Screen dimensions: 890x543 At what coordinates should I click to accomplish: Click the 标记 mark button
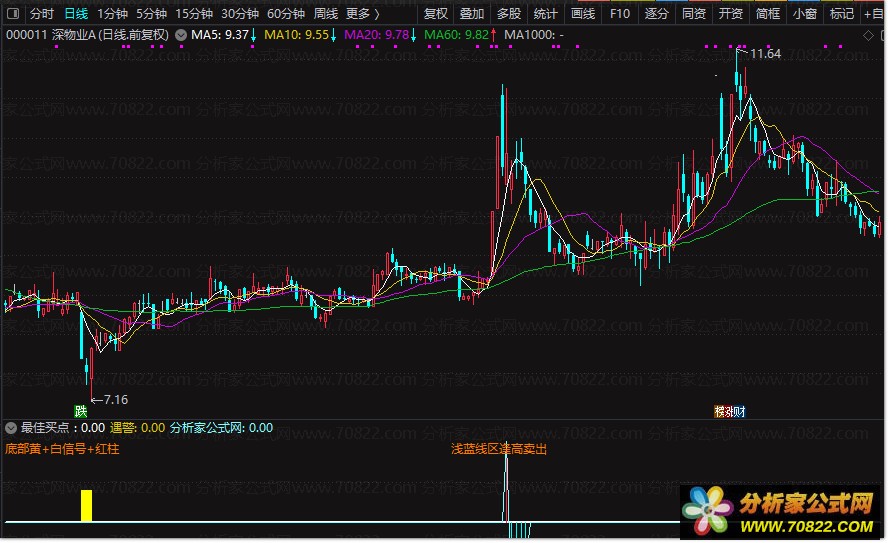coord(842,14)
